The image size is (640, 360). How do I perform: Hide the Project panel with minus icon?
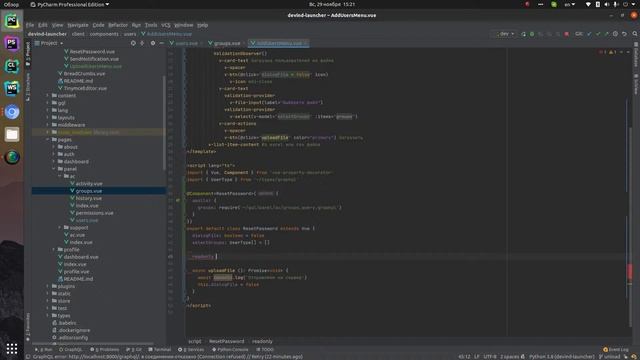(161, 43)
